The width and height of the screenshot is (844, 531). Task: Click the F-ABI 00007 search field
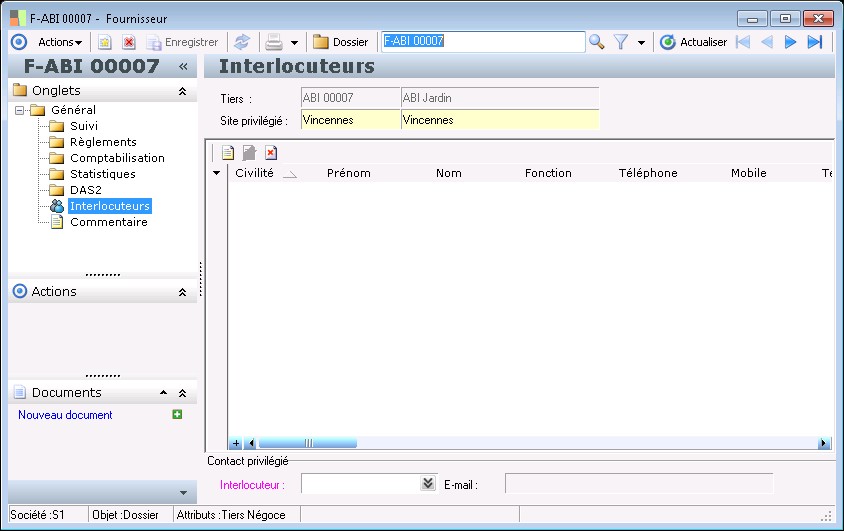(483, 41)
